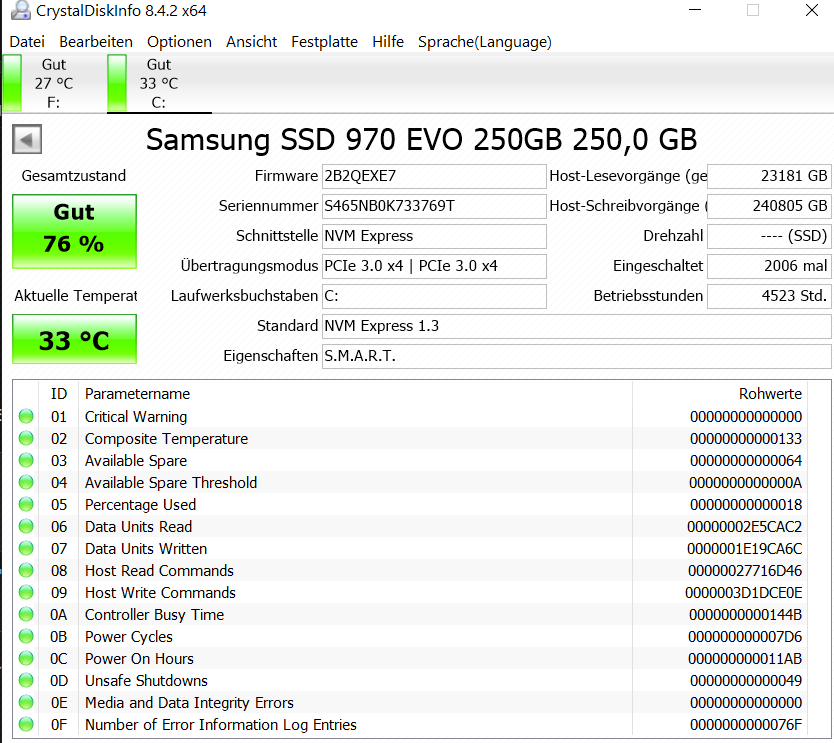Viewport: 834px width, 743px height.
Task: Select the Power On Hours parameter name
Action: pyautogui.click(x=139, y=658)
